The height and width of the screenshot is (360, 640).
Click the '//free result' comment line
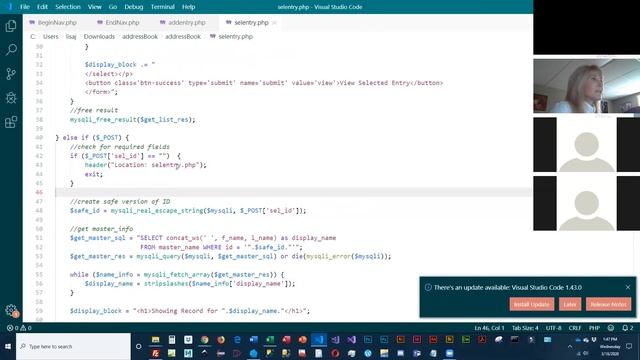(x=94, y=110)
